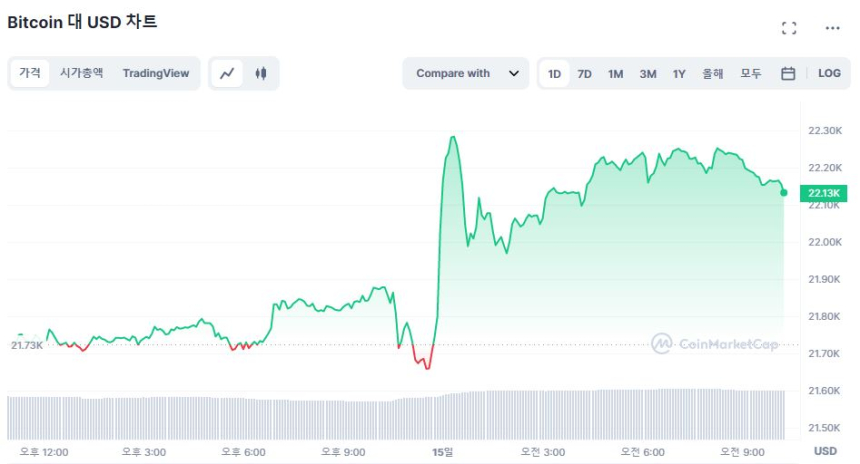Open the three-dot more options menu
860x464 pixels.
[832, 28]
